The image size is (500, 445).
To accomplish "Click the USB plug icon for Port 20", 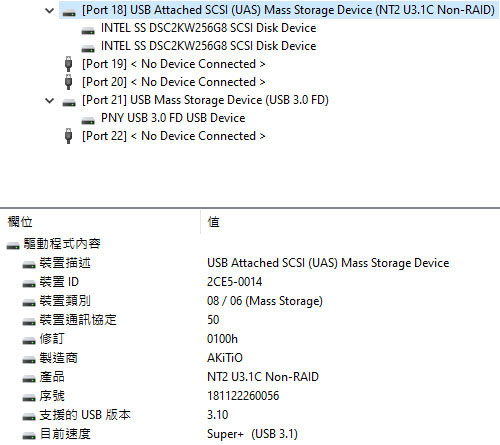I will 68,82.
